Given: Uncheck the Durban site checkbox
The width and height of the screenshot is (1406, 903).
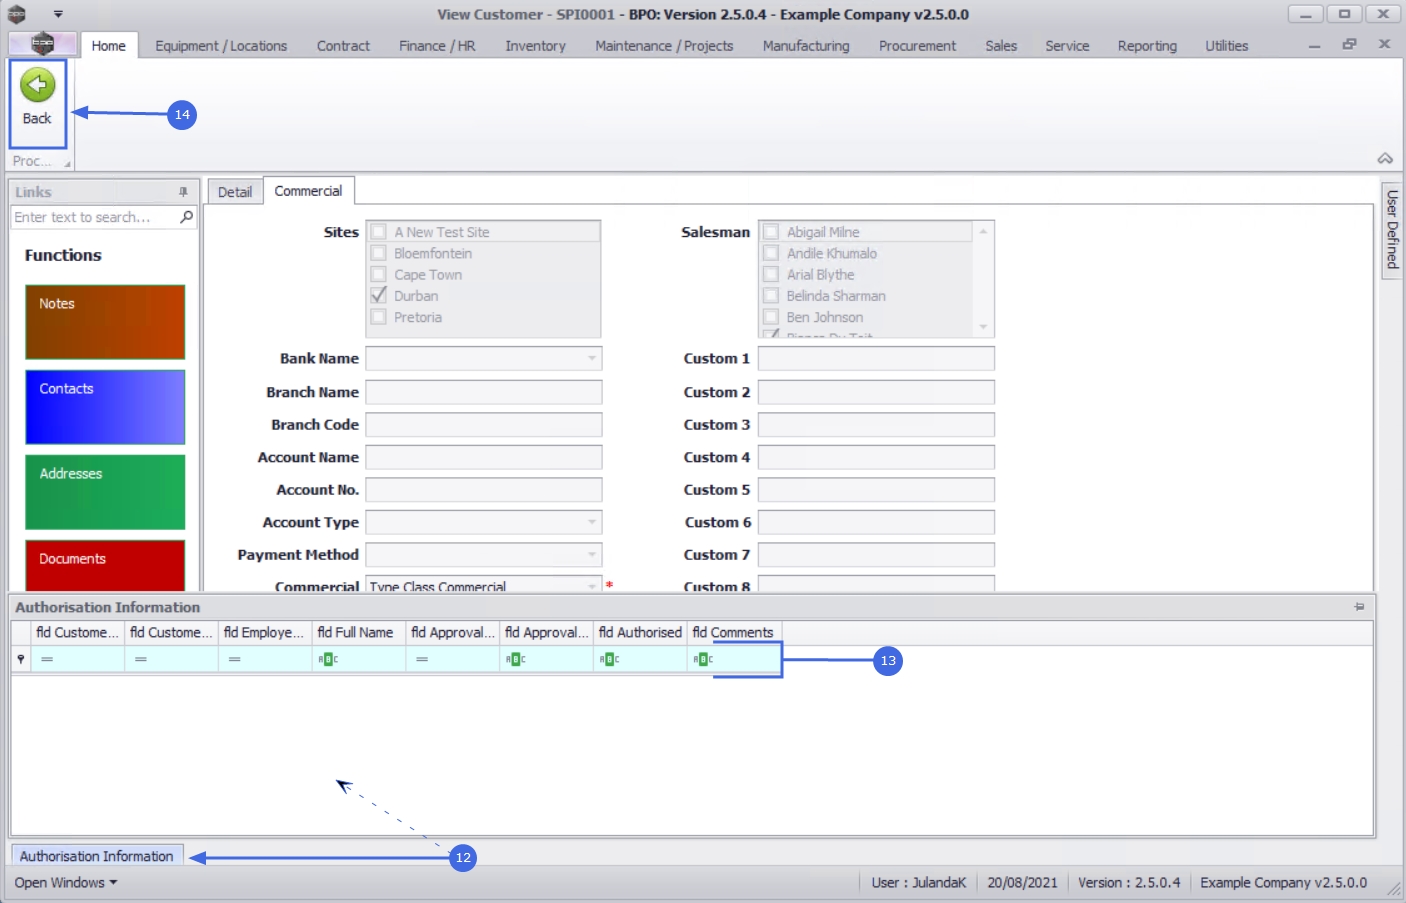Looking at the screenshot, I should click(x=379, y=295).
